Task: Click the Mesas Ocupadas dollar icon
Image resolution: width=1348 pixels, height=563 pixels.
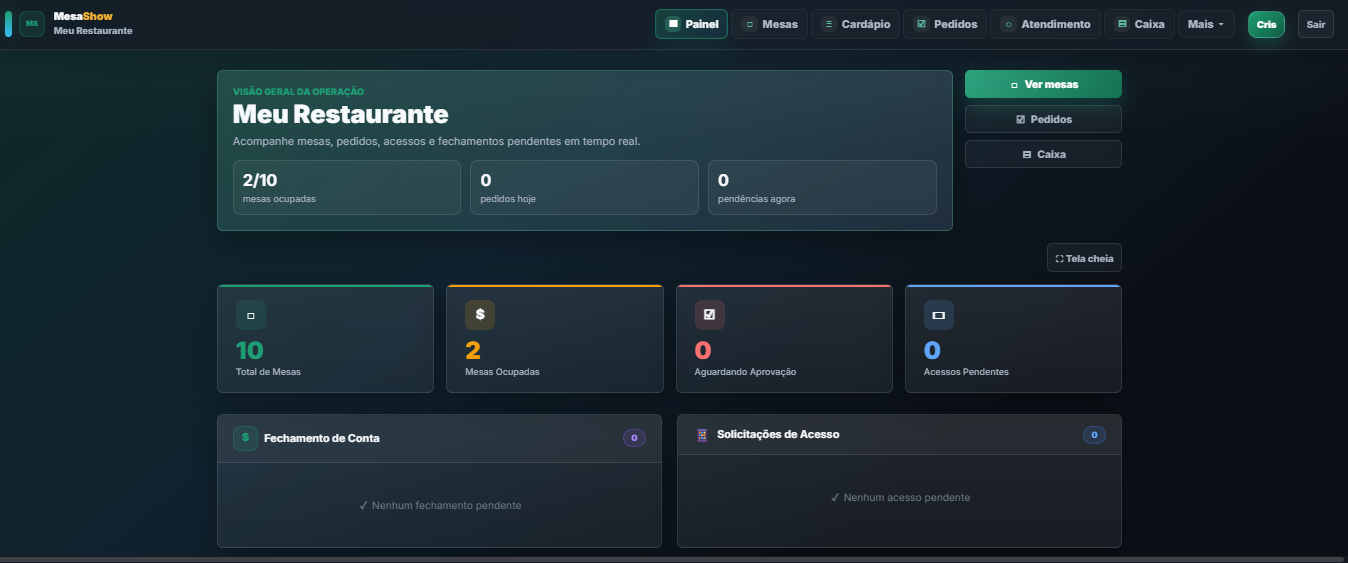Action: tap(480, 315)
